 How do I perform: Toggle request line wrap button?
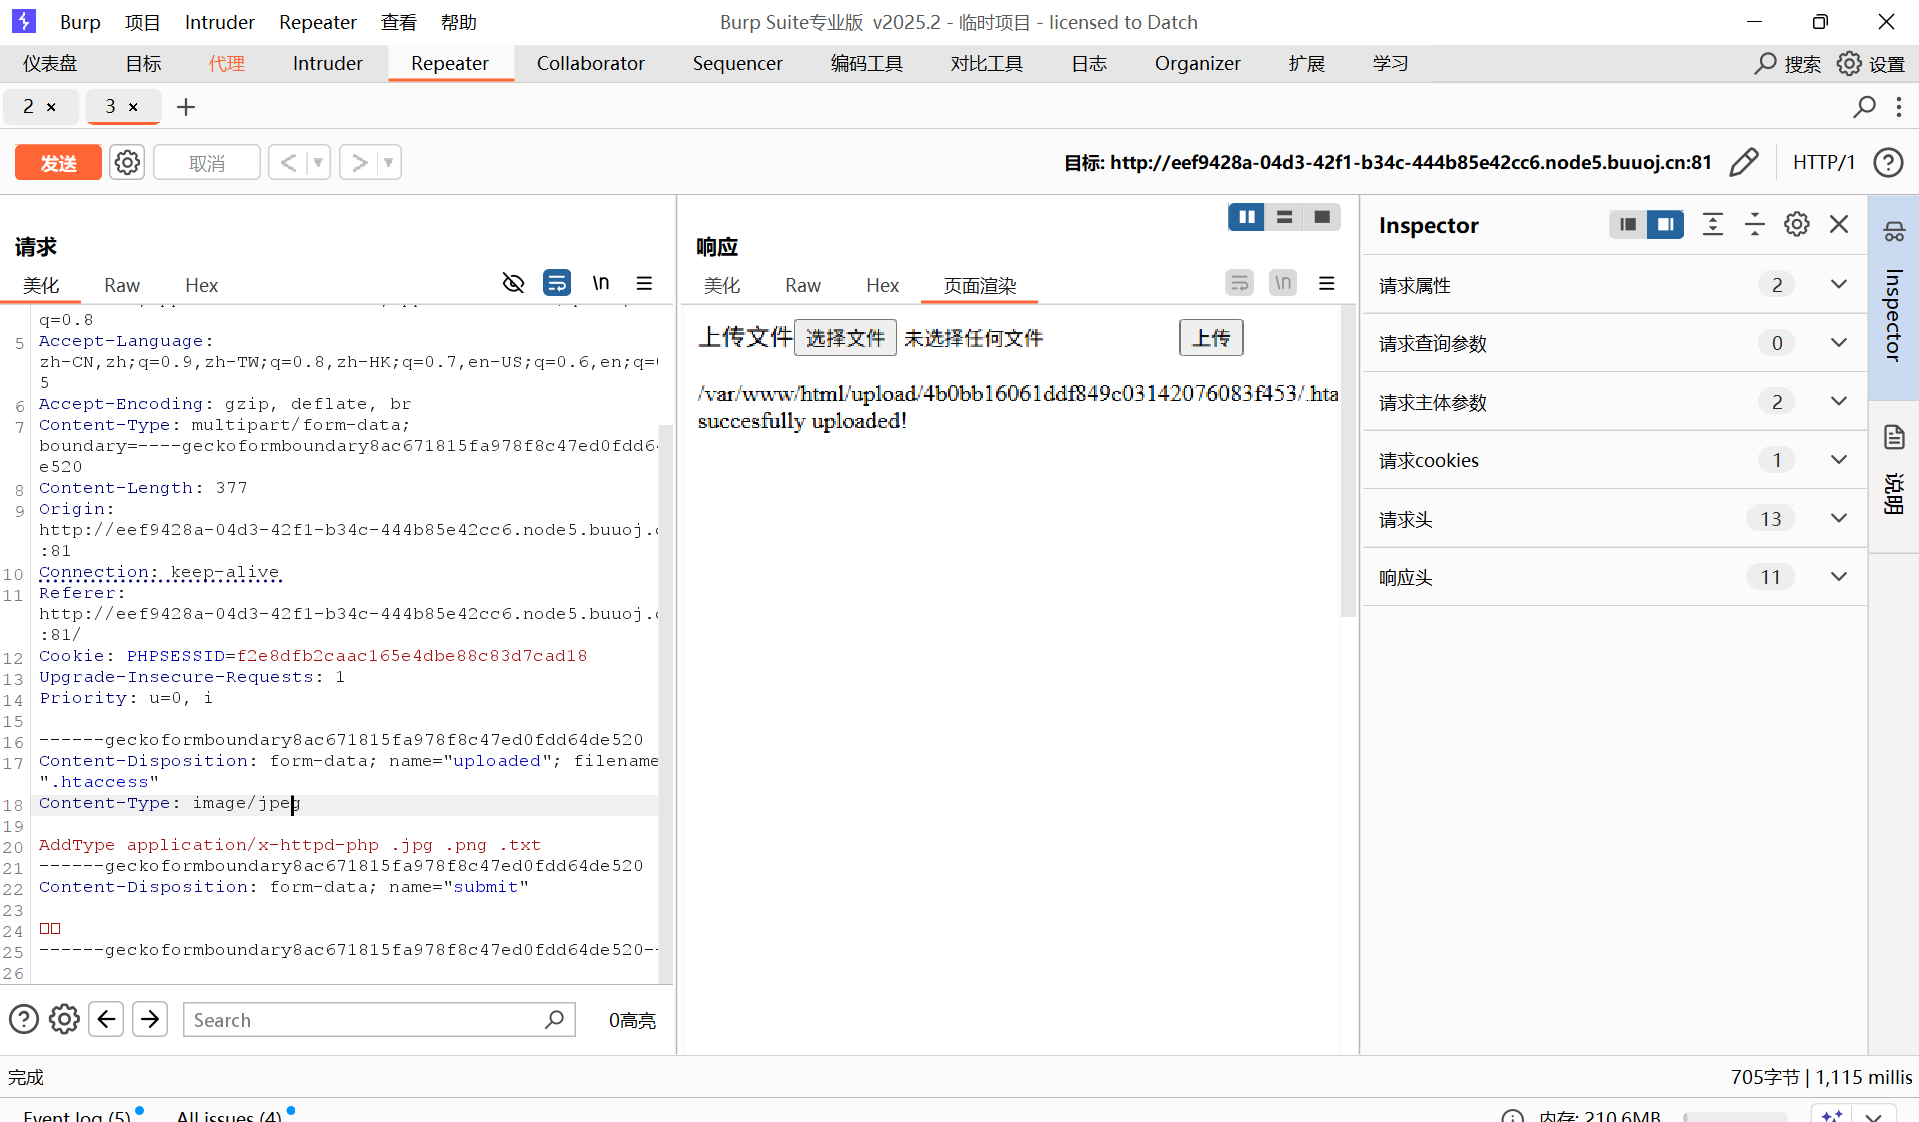[557, 283]
